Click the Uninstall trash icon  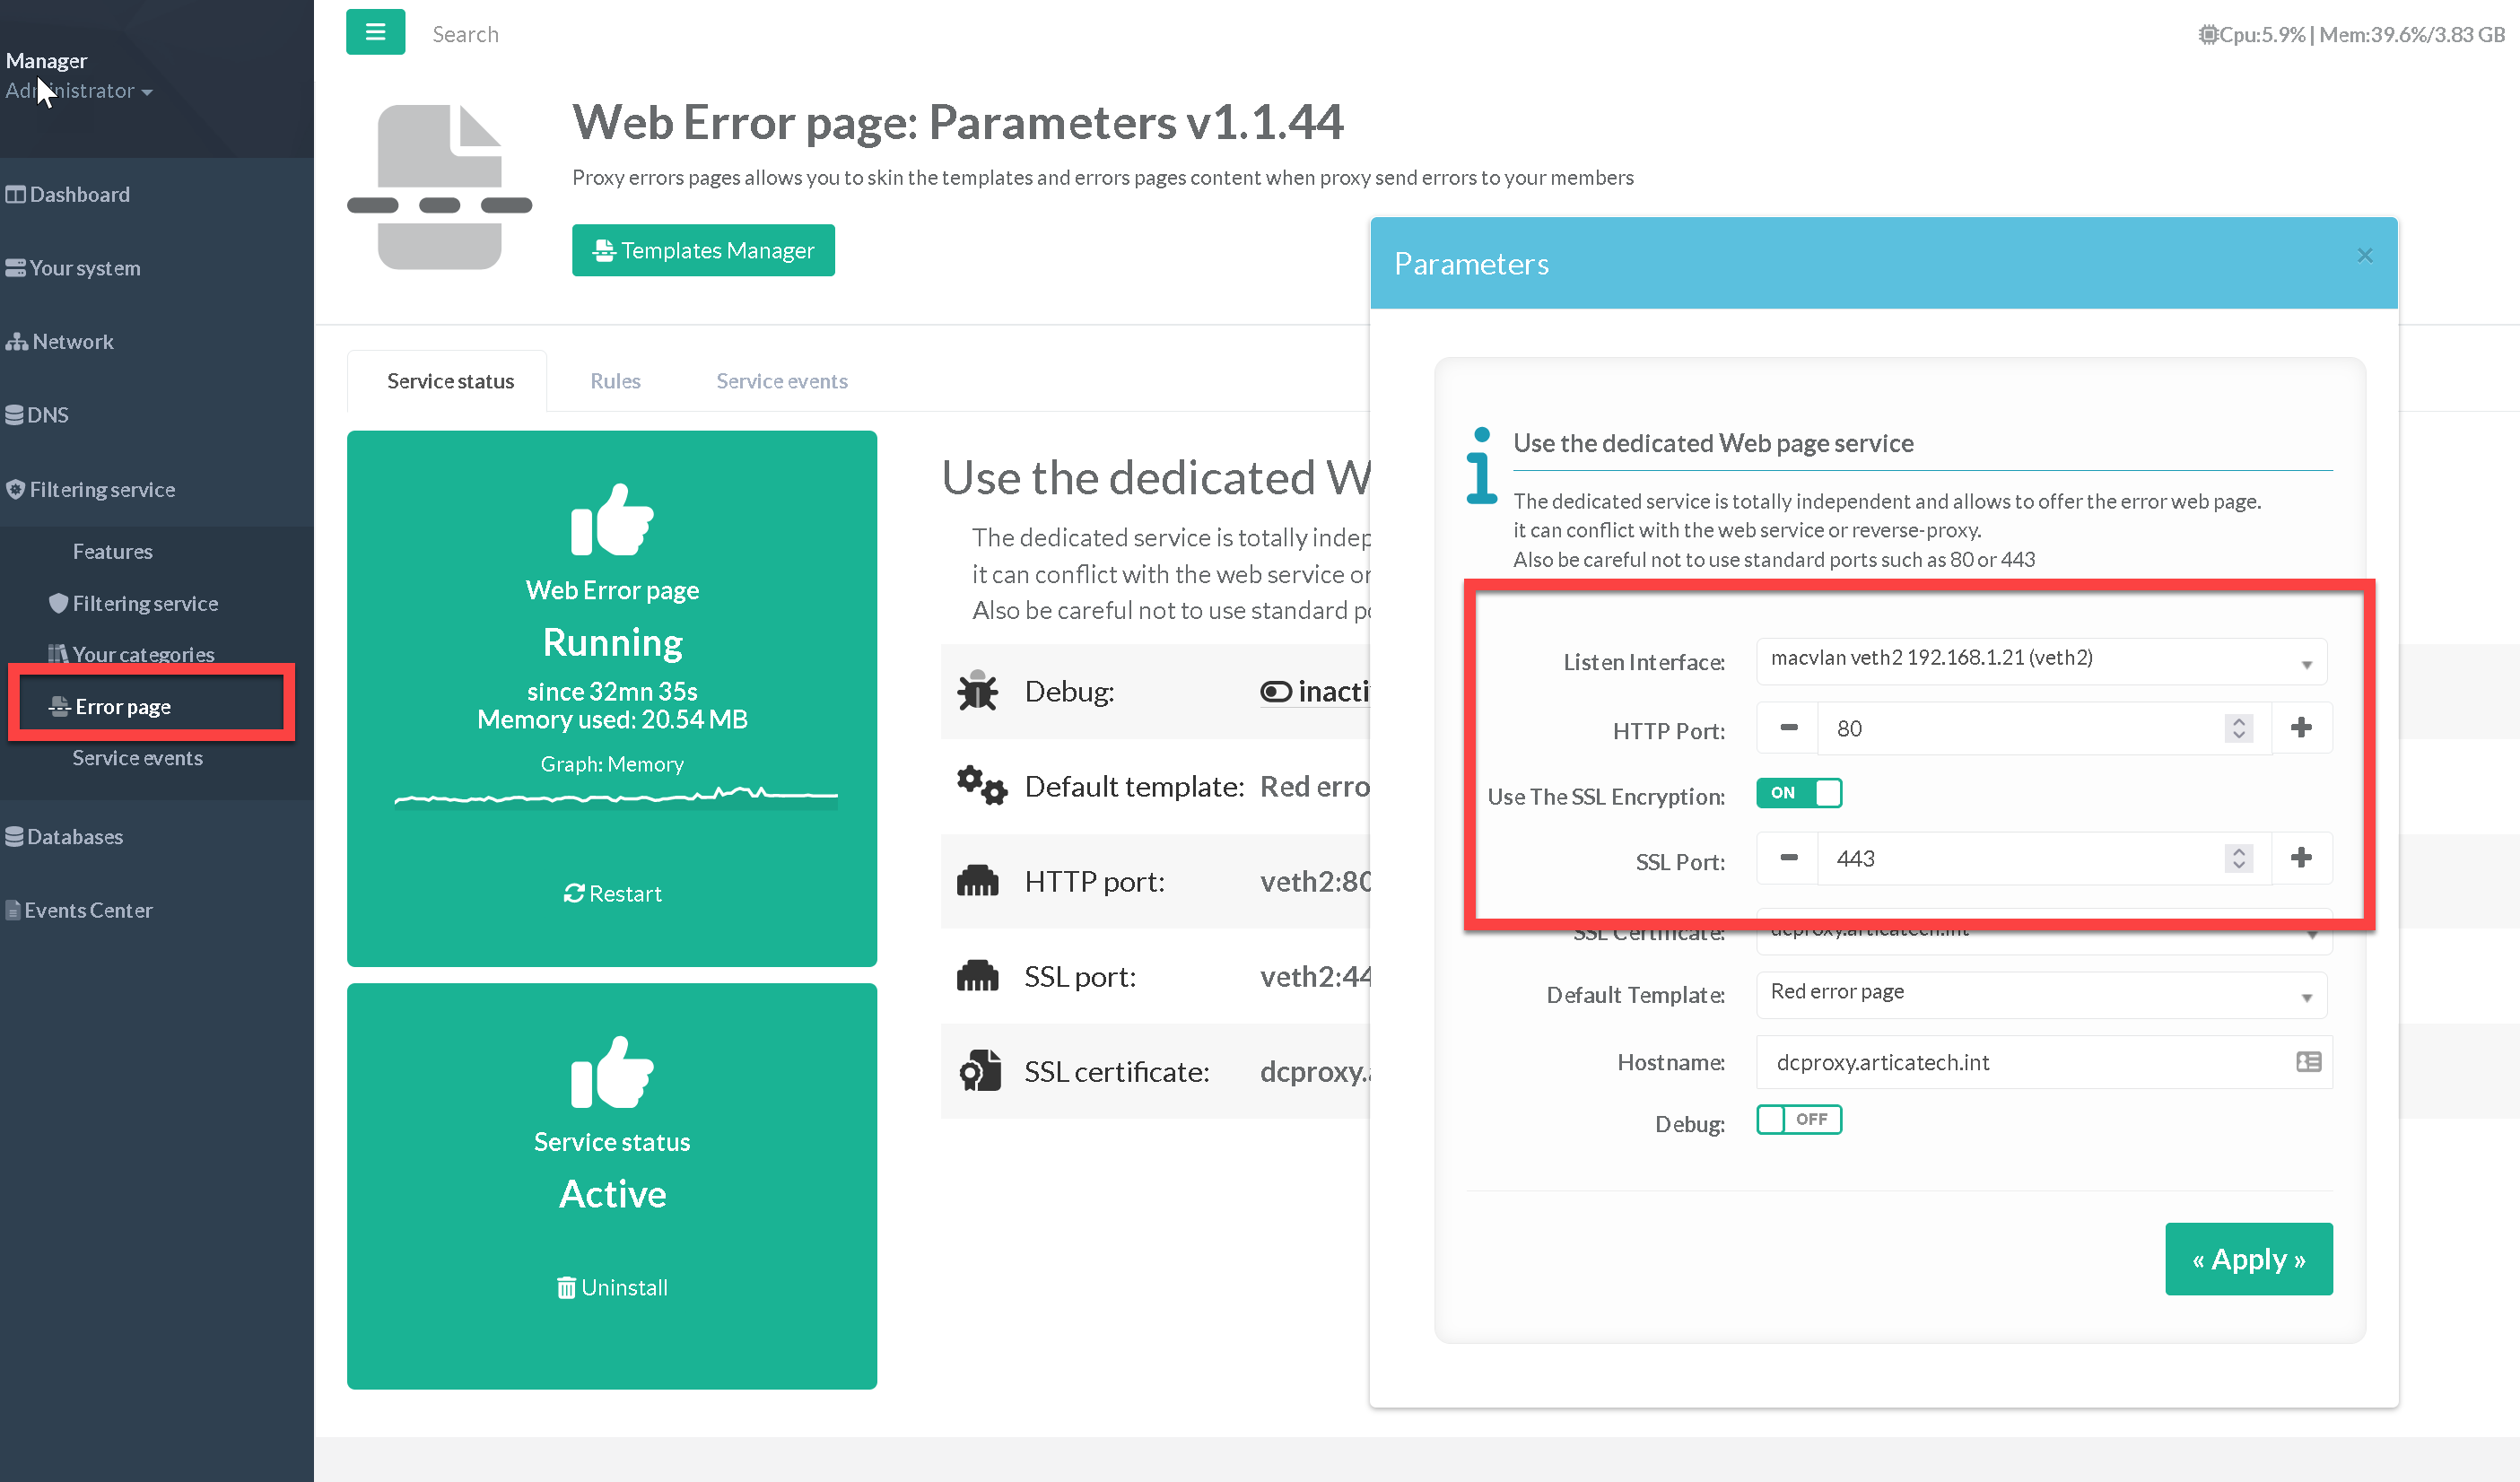point(566,1287)
